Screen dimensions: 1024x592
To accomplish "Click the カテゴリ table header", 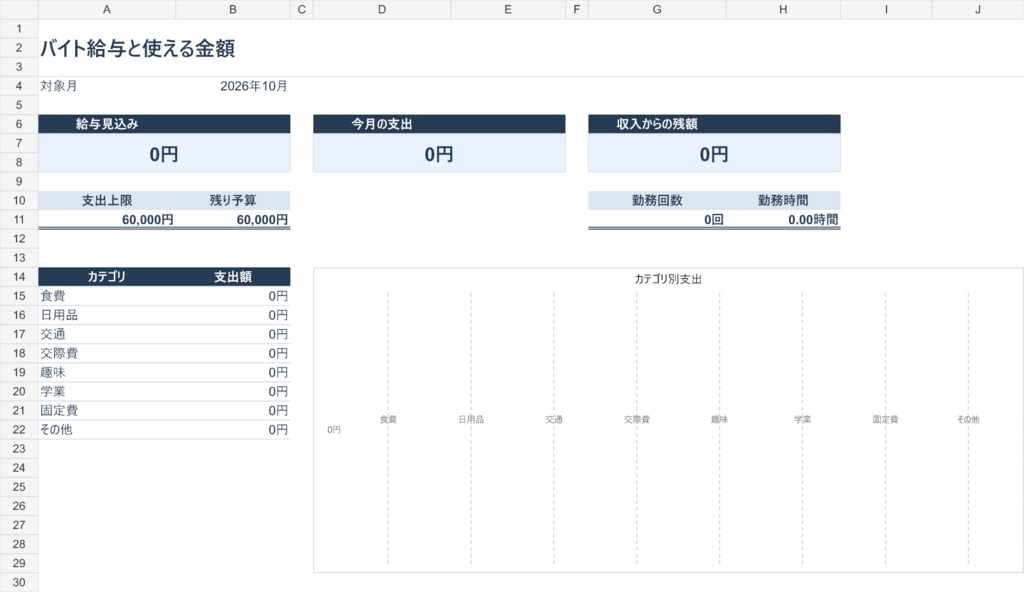I will pyautogui.click(x=107, y=276).
